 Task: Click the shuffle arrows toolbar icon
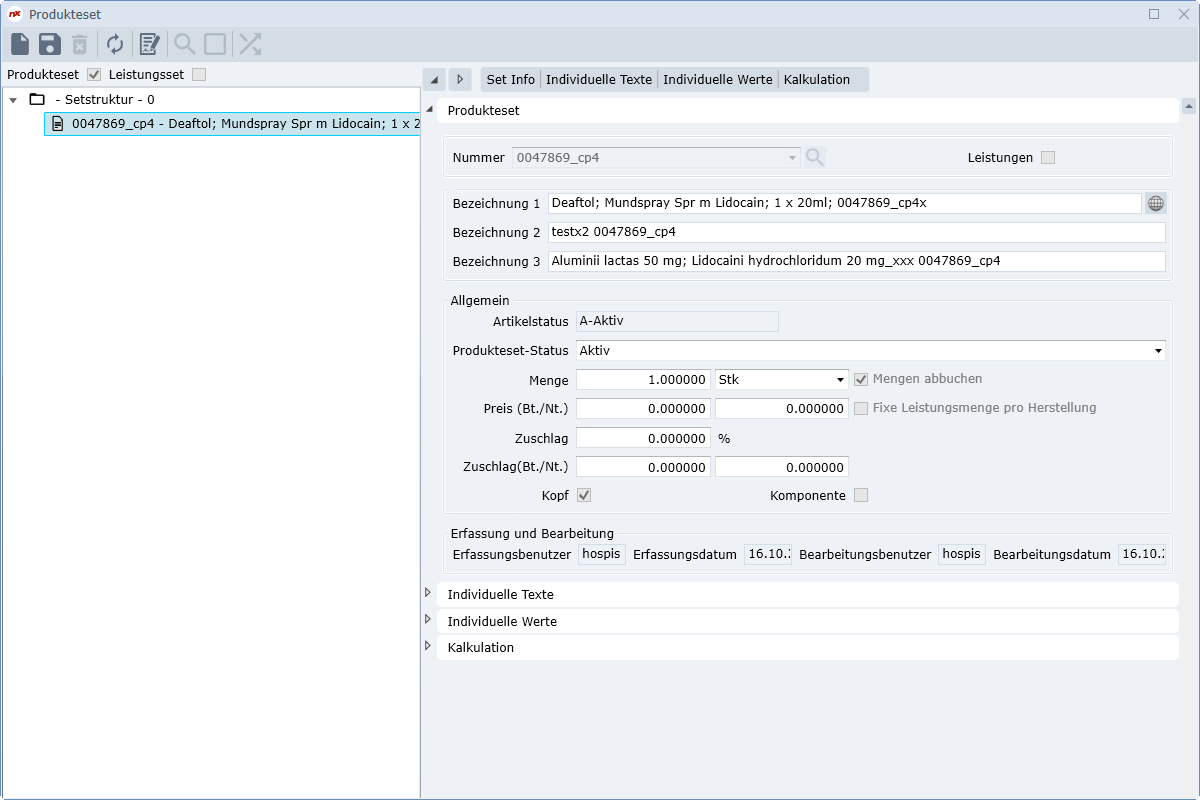tap(249, 44)
